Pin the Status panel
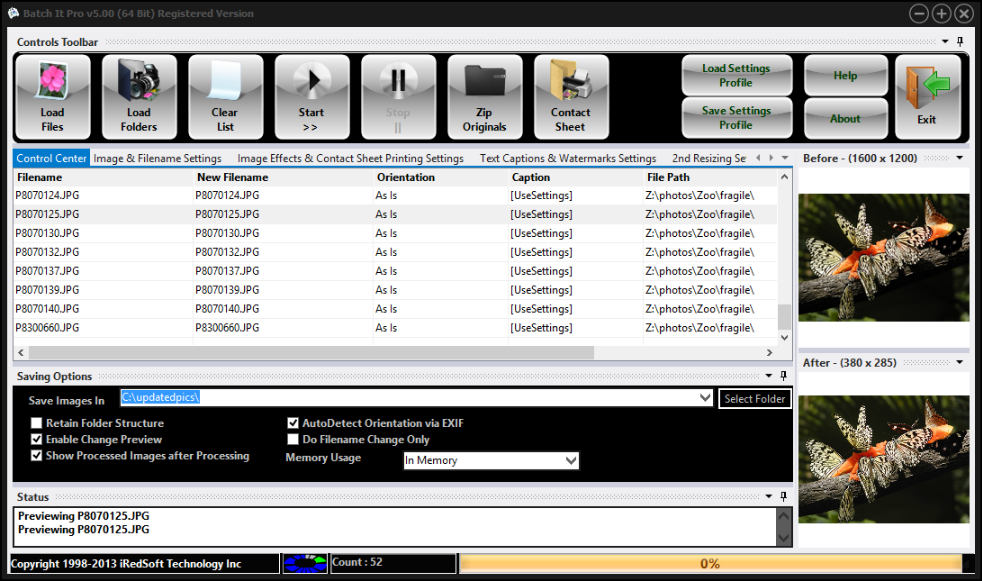Screen dimensions: 982x581 783,496
